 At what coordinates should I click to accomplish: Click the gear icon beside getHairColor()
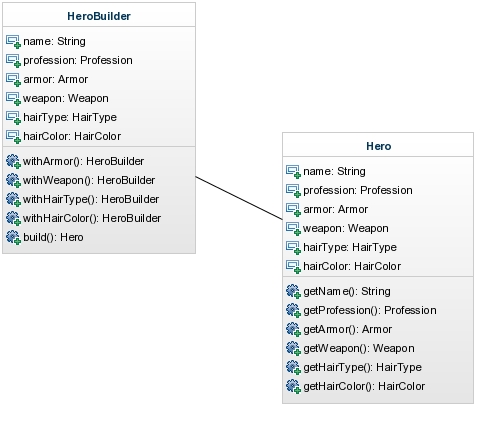pos(293,387)
